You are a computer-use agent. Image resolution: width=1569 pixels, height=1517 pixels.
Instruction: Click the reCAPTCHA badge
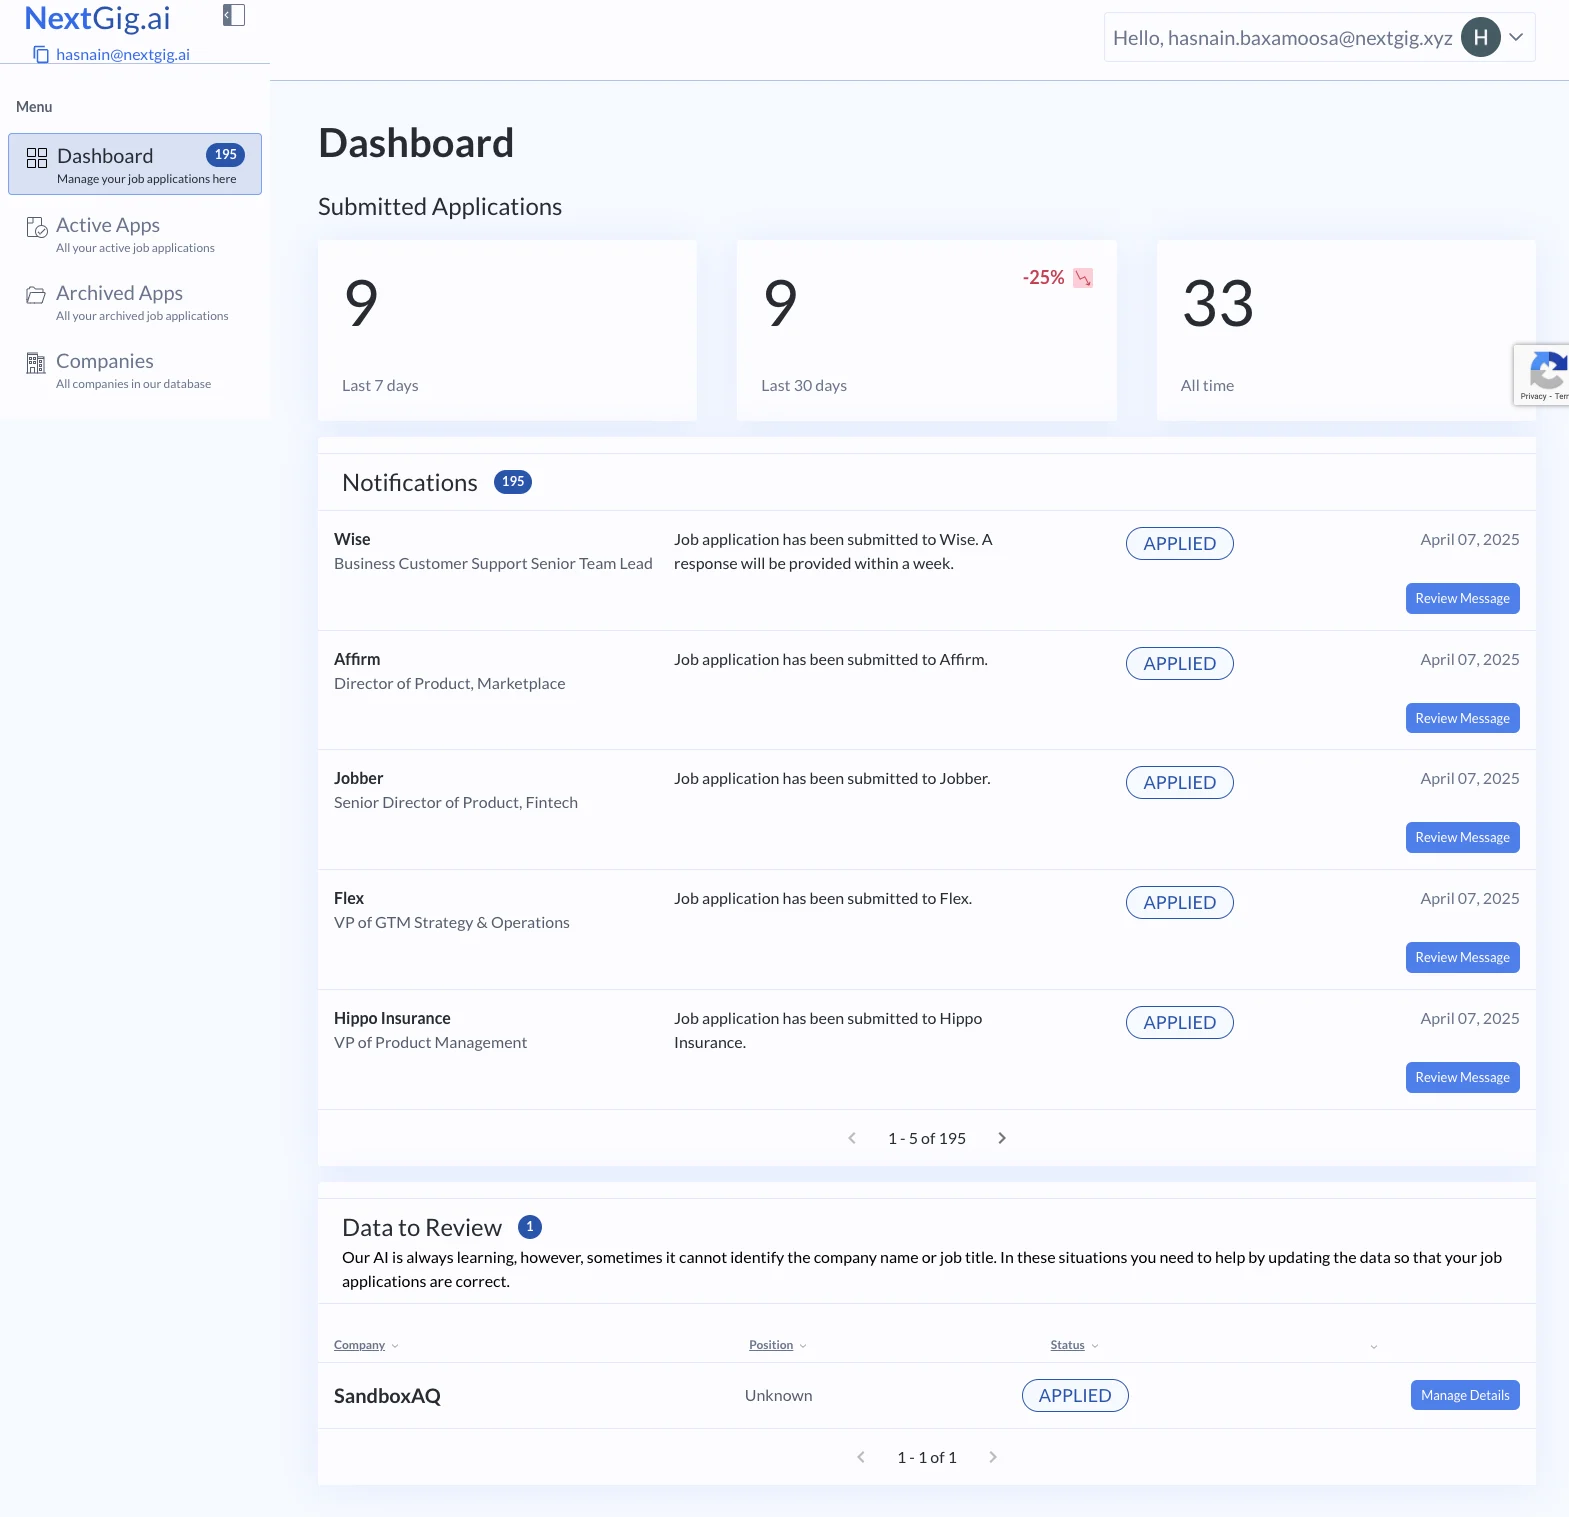click(x=1541, y=375)
